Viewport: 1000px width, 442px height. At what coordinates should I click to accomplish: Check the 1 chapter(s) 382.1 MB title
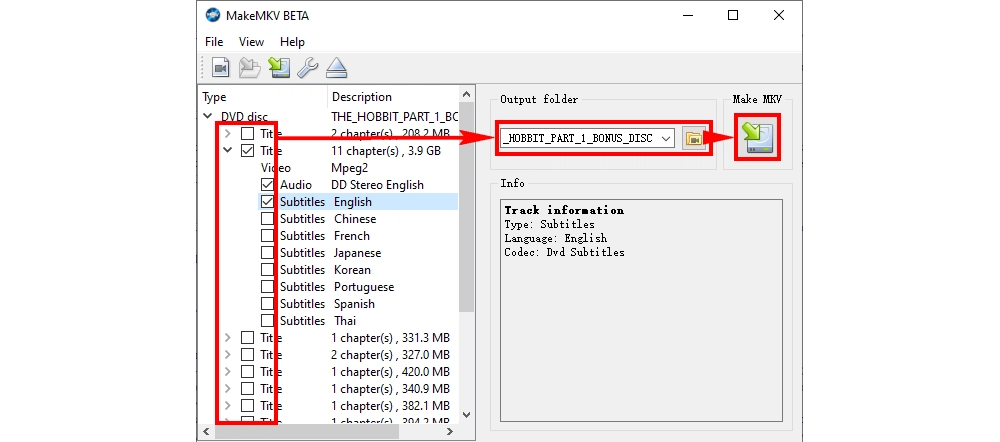(x=247, y=406)
